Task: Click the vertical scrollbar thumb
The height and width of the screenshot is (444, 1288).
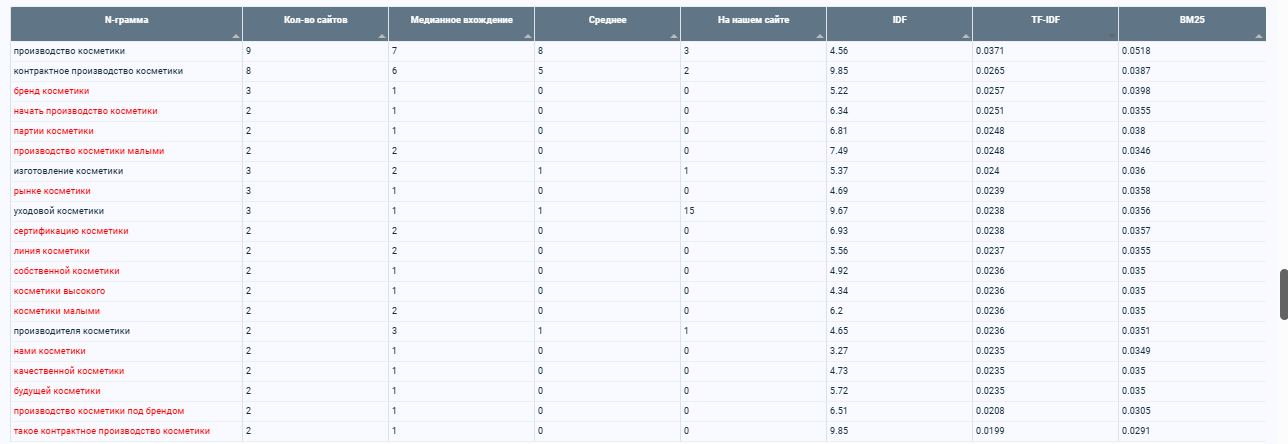Action: (x=1284, y=294)
